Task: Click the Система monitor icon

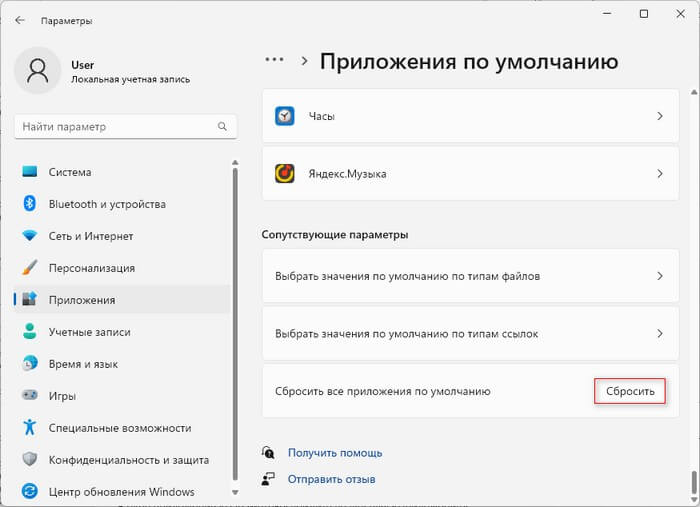Action: pos(30,172)
